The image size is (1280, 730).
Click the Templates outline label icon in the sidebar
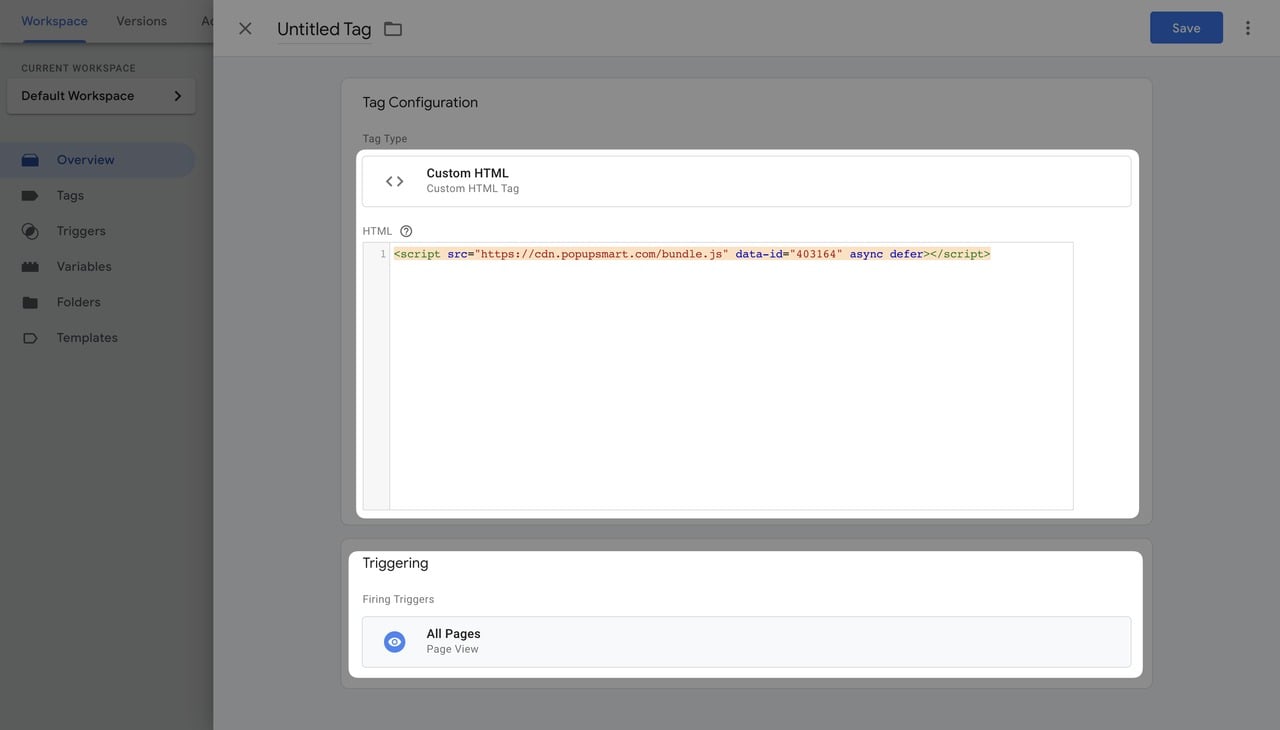[30, 338]
